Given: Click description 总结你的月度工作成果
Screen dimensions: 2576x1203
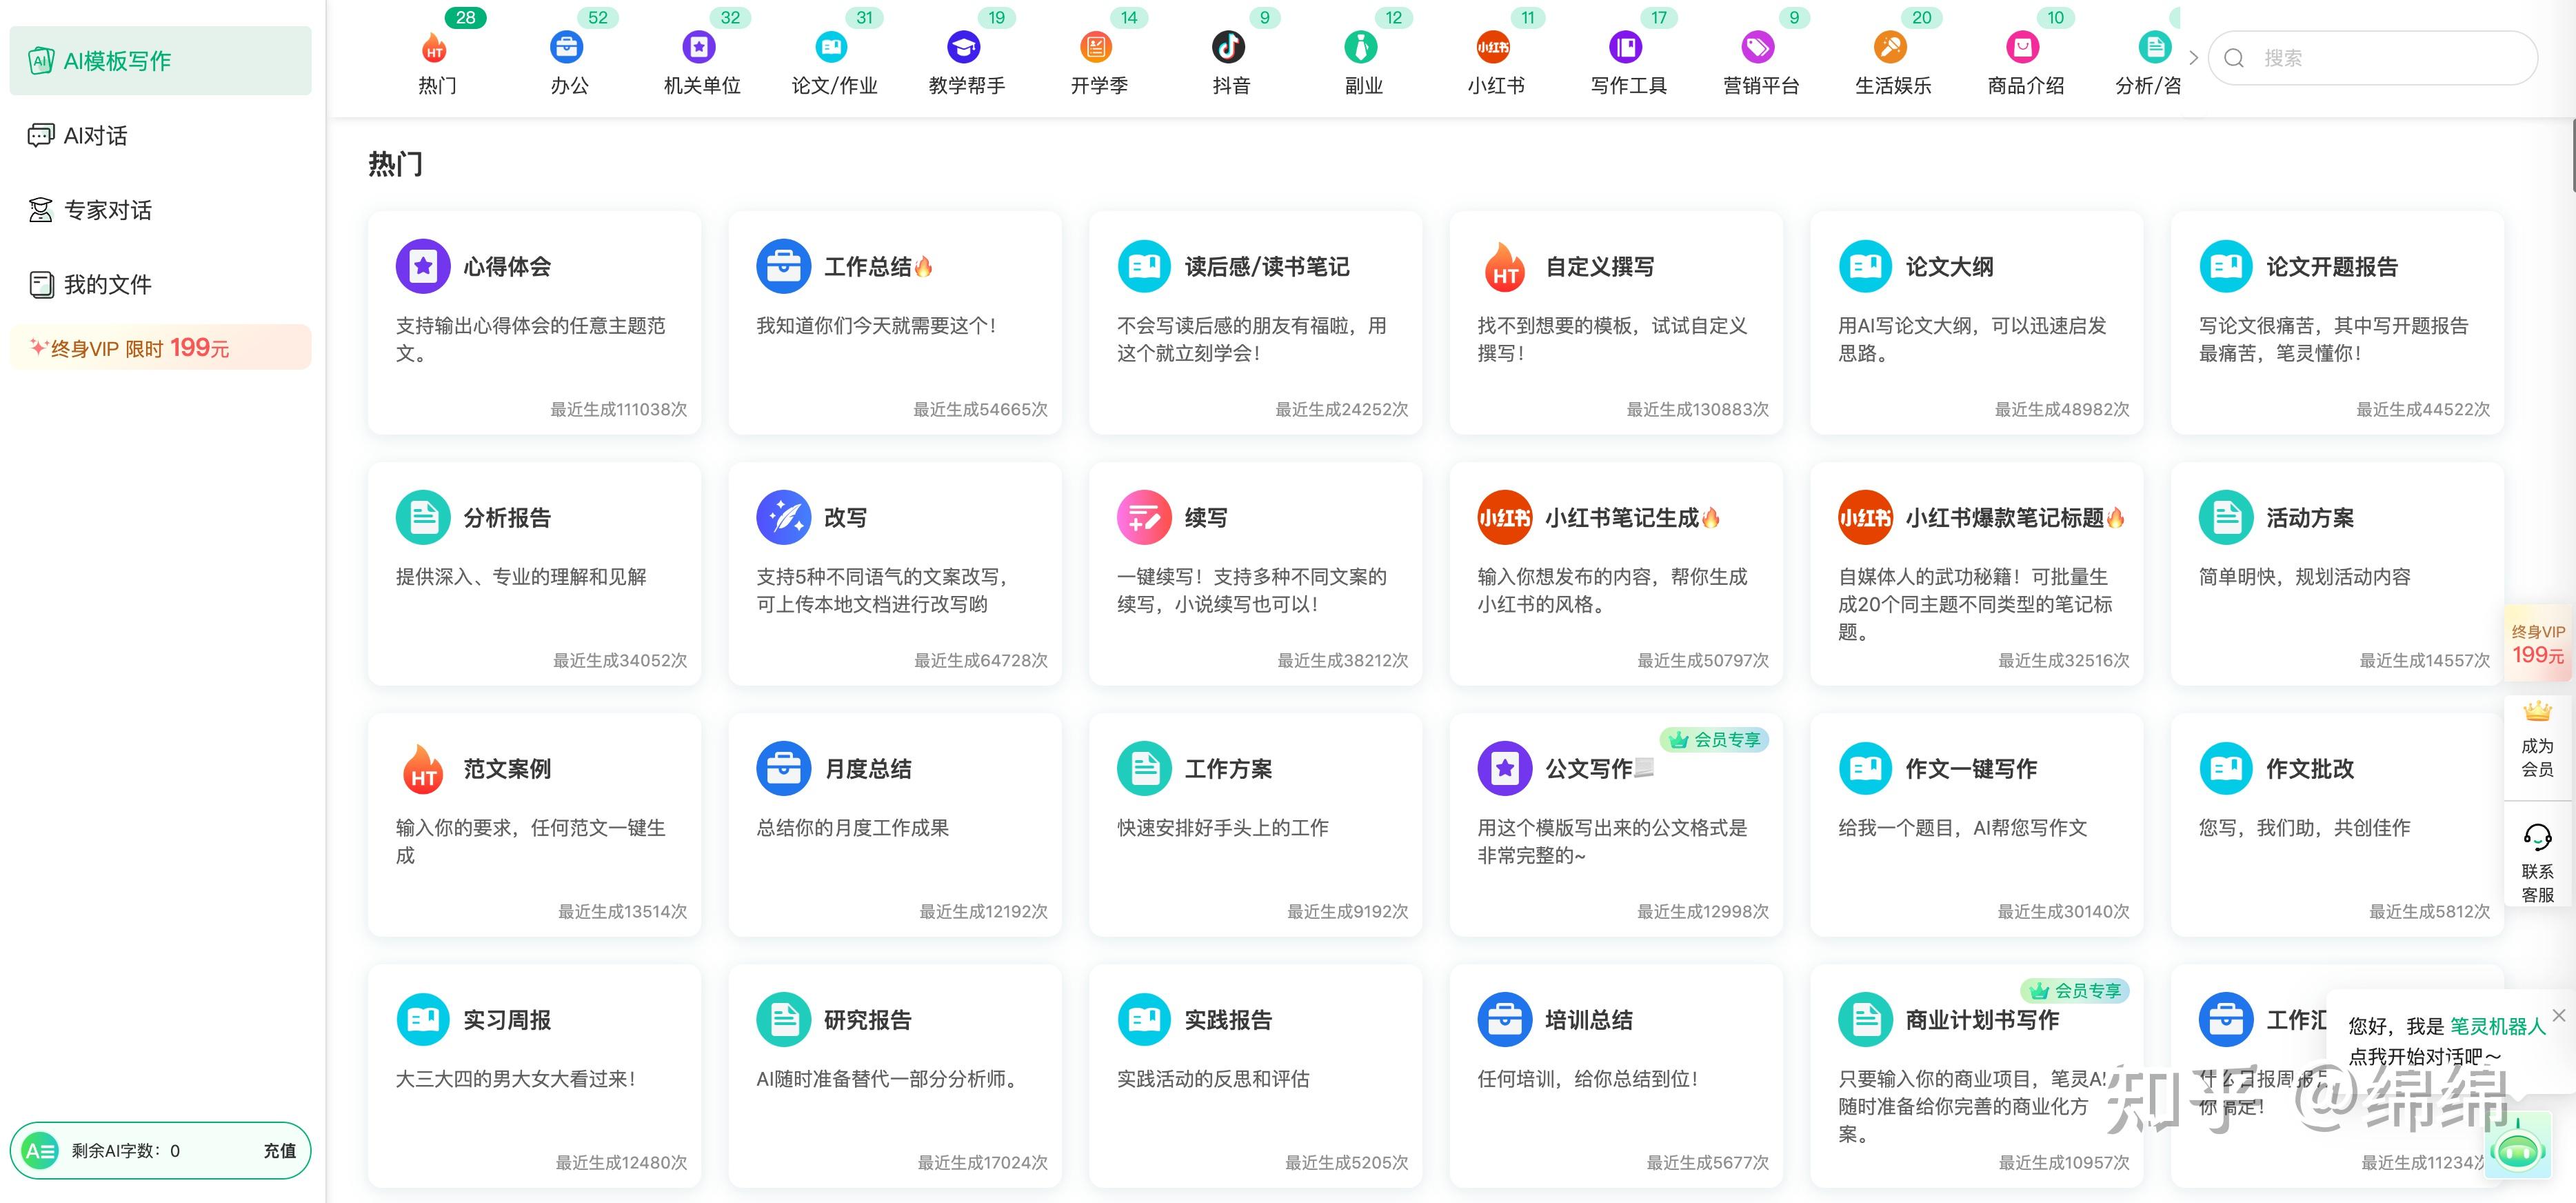Looking at the screenshot, I should (852, 828).
